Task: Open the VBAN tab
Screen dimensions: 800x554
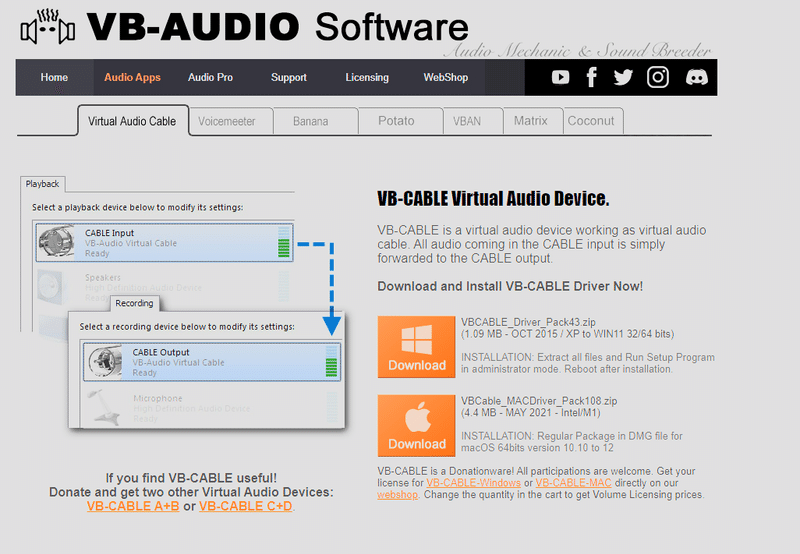Action: tap(467, 121)
